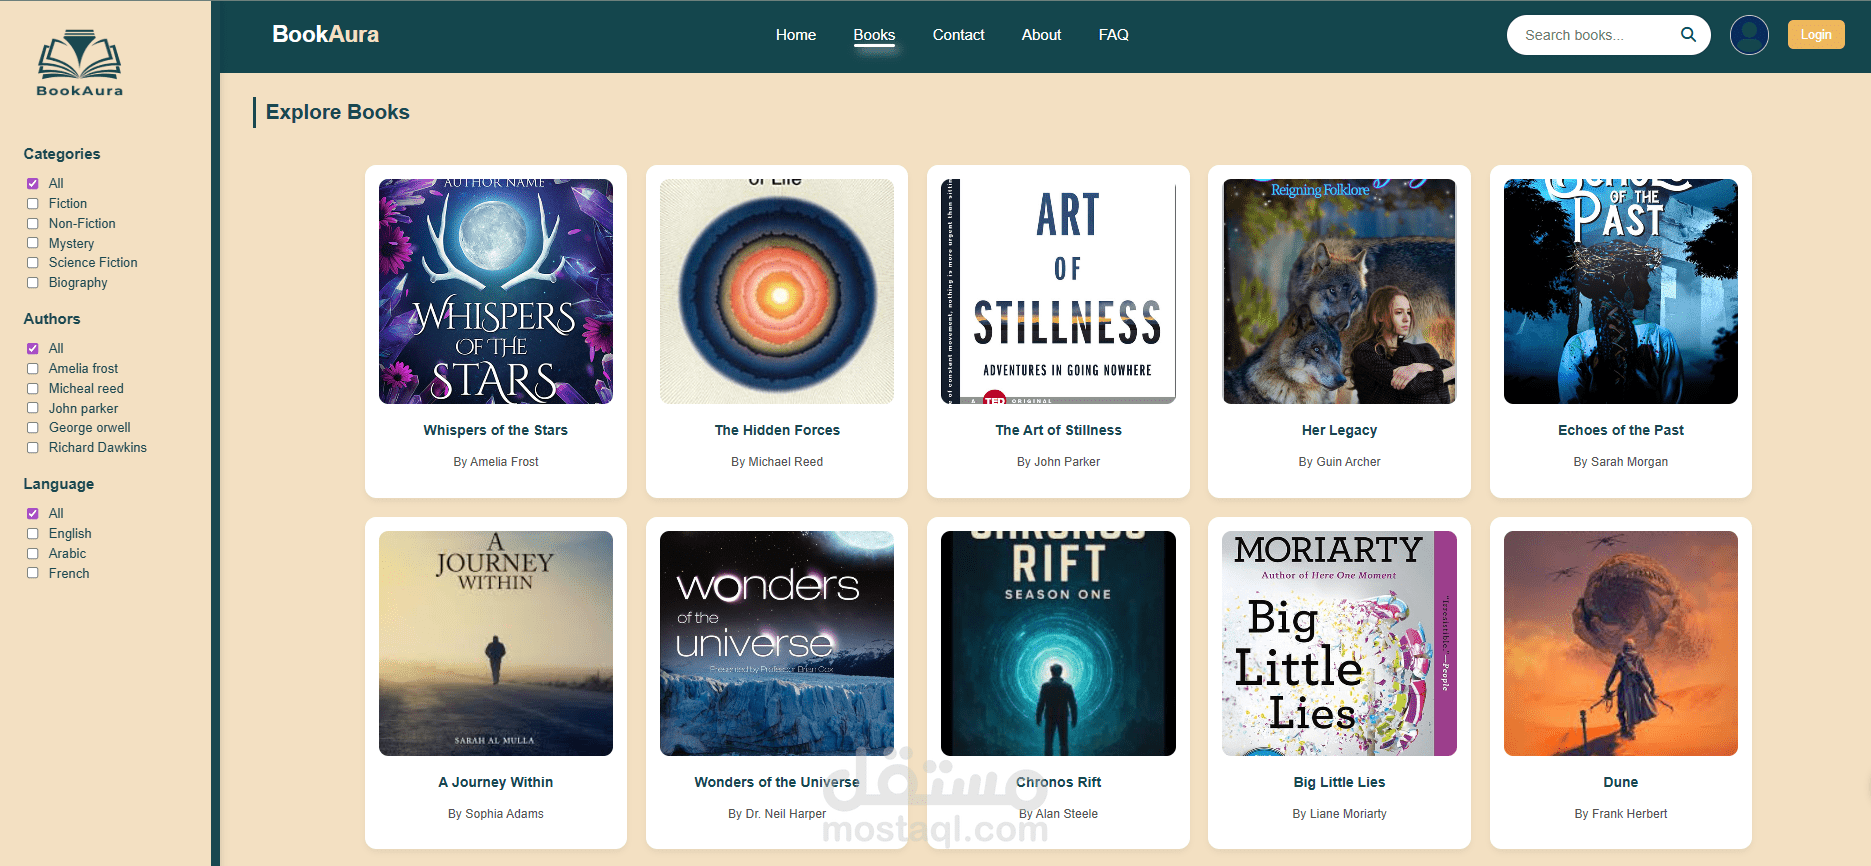Open Whispers of the Stars cover
The height and width of the screenshot is (866, 1871).
(x=496, y=291)
